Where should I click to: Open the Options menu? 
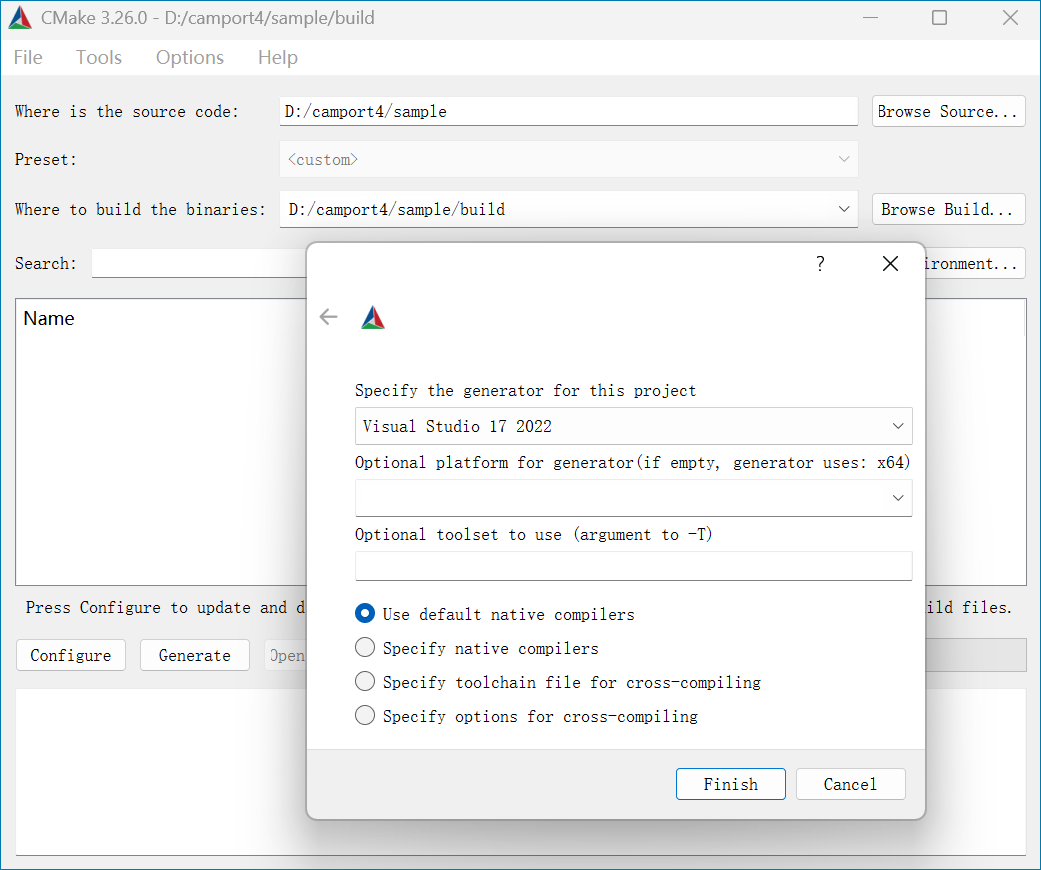pyautogui.click(x=190, y=57)
